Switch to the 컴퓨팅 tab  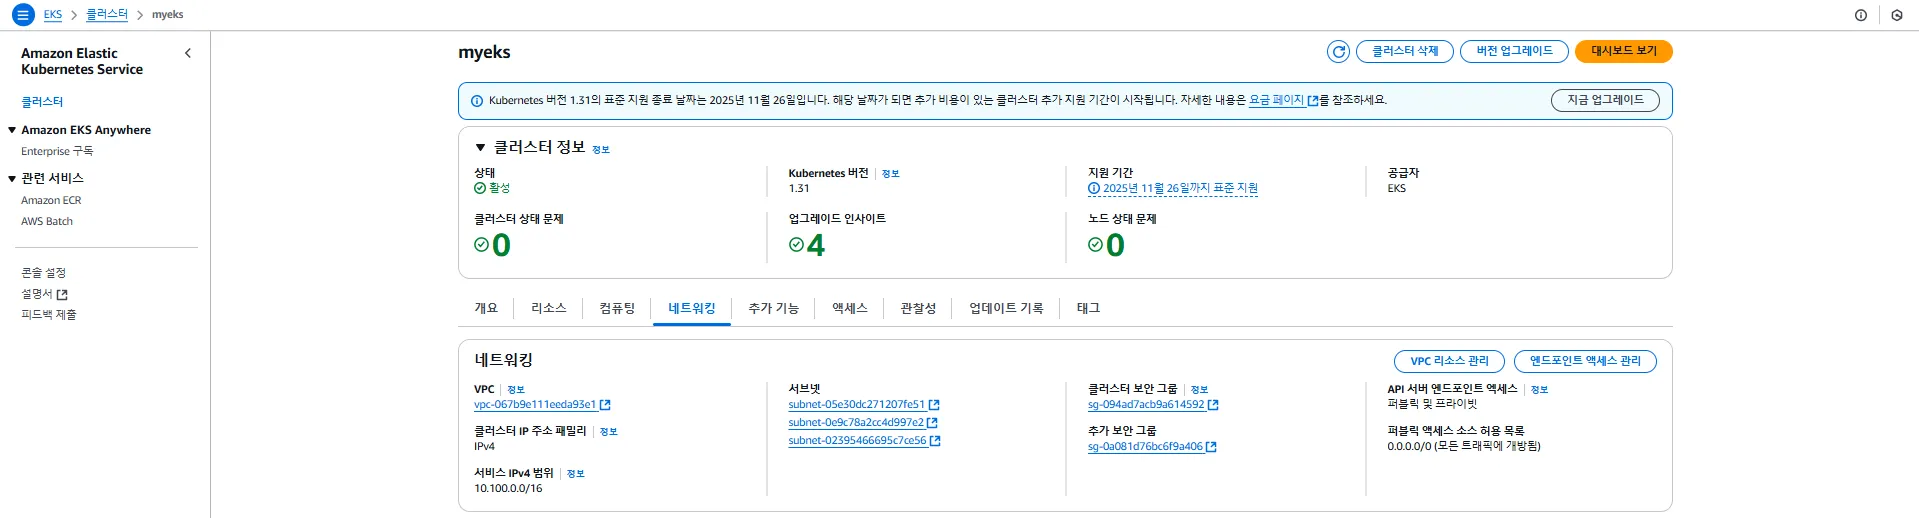click(x=617, y=308)
